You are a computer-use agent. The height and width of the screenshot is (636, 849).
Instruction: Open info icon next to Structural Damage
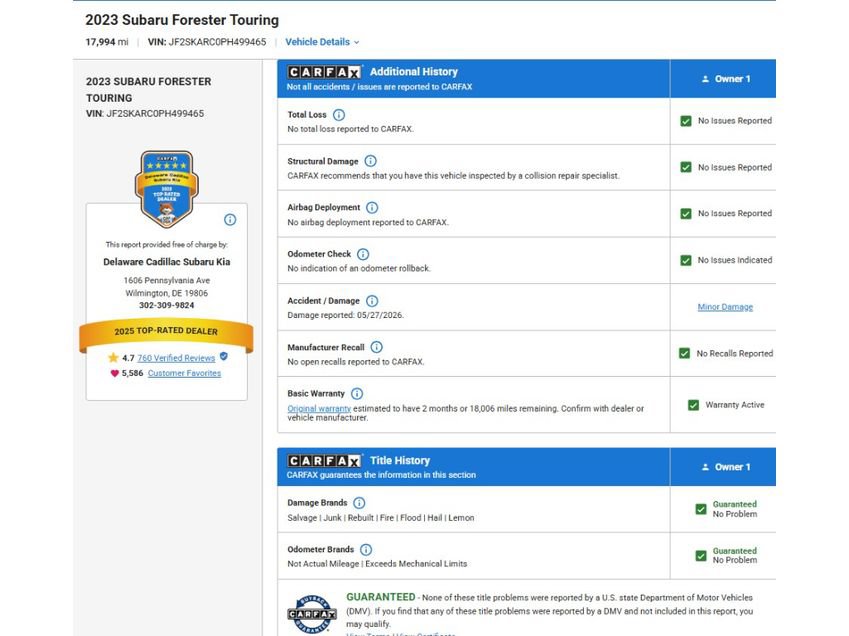[370, 161]
